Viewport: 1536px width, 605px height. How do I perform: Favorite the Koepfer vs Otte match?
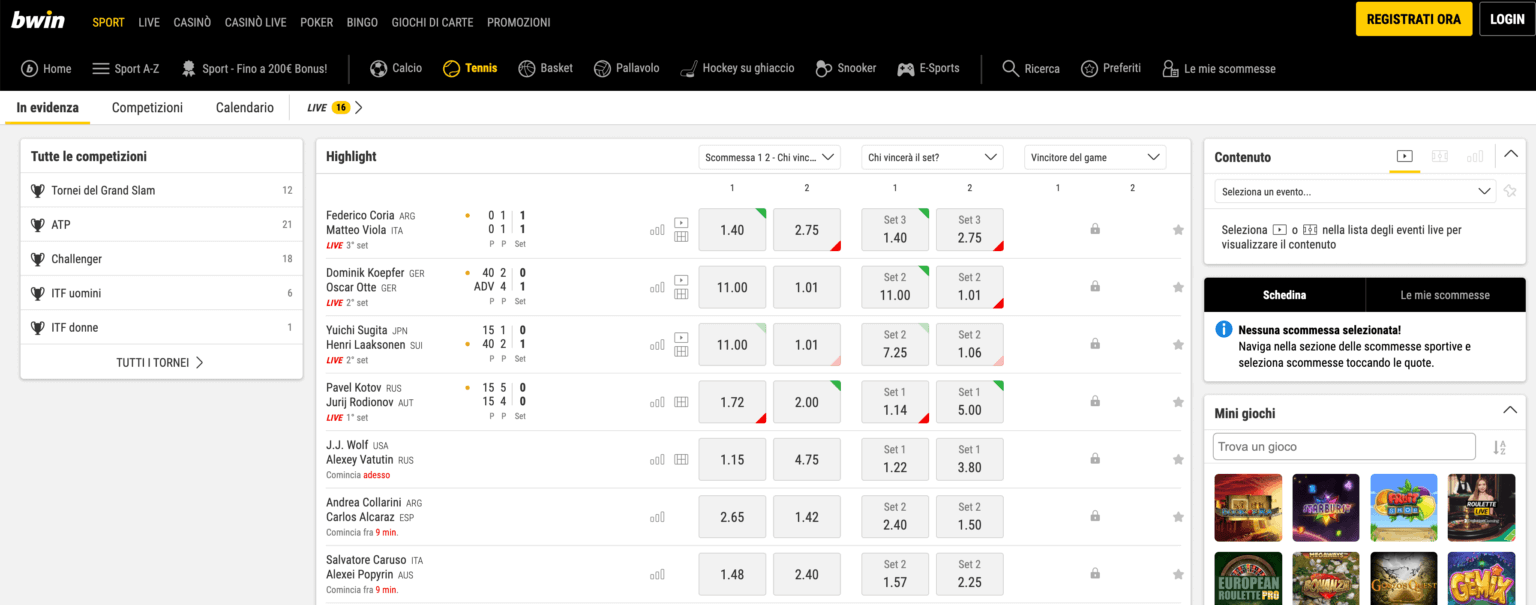pos(1178,287)
